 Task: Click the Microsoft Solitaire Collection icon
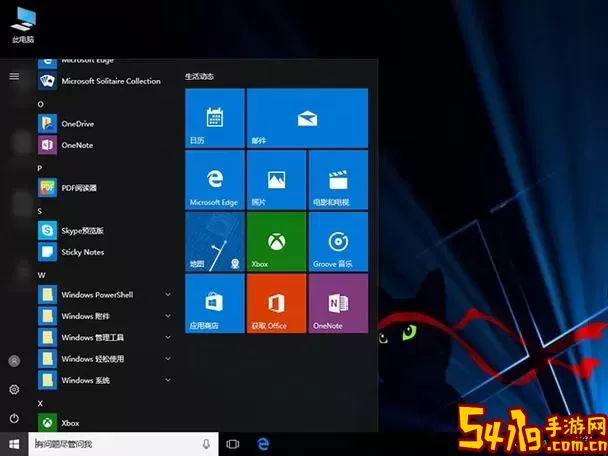coord(47,81)
